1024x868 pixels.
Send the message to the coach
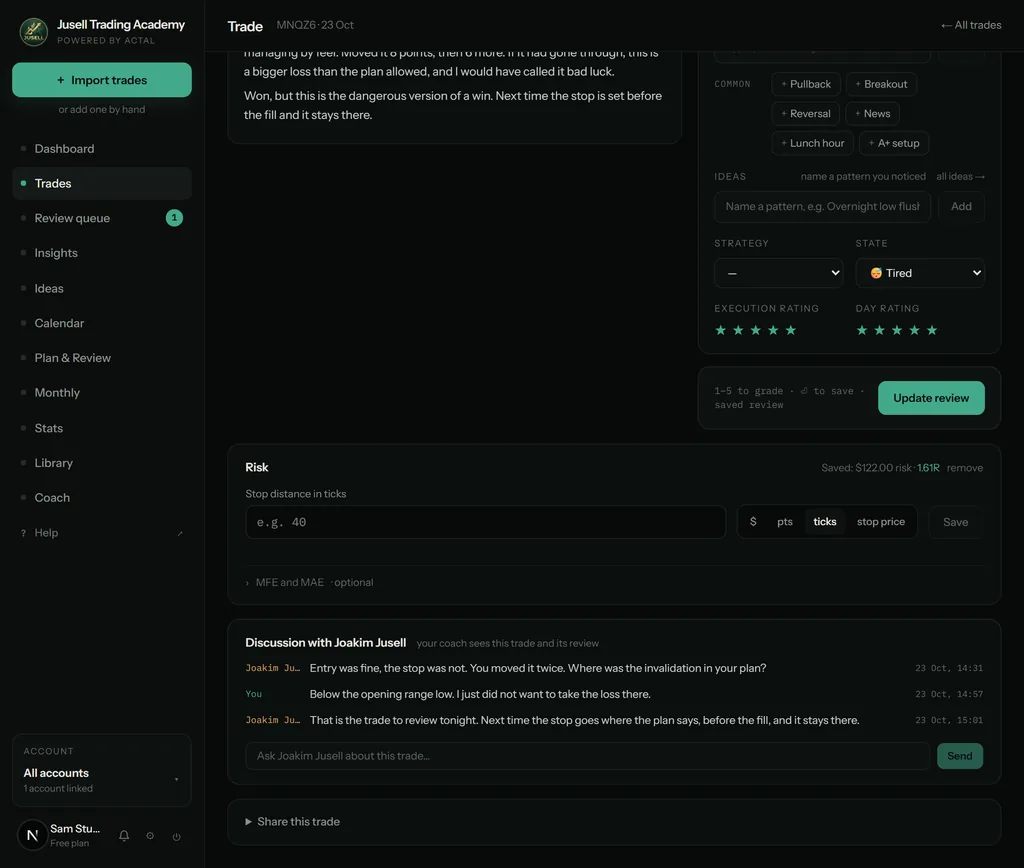[x=959, y=756]
